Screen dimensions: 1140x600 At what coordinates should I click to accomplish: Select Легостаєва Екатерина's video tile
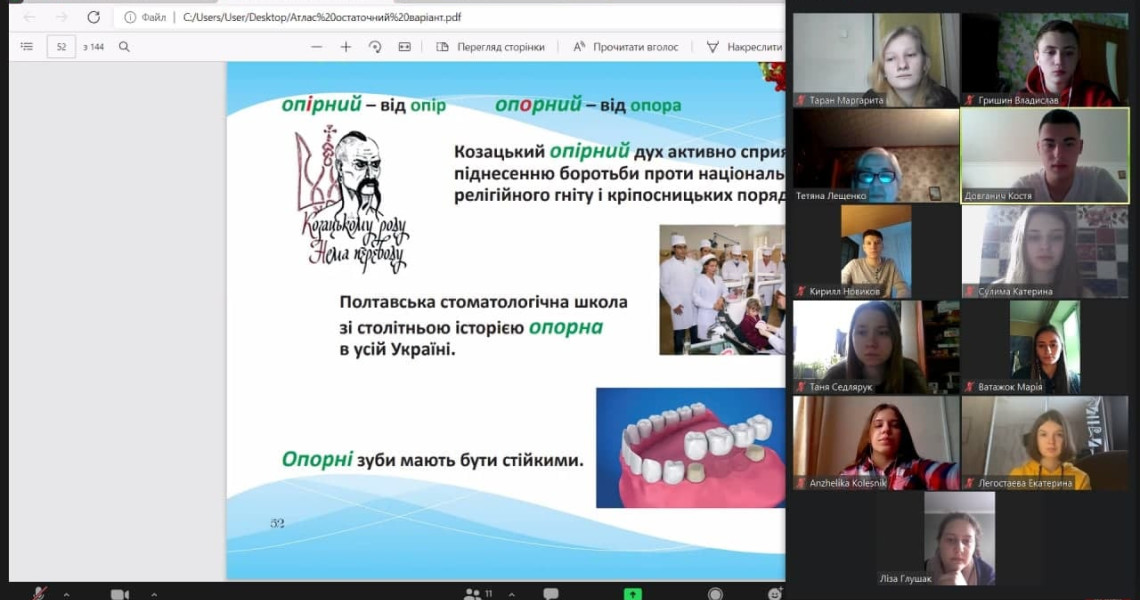tap(1045, 443)
